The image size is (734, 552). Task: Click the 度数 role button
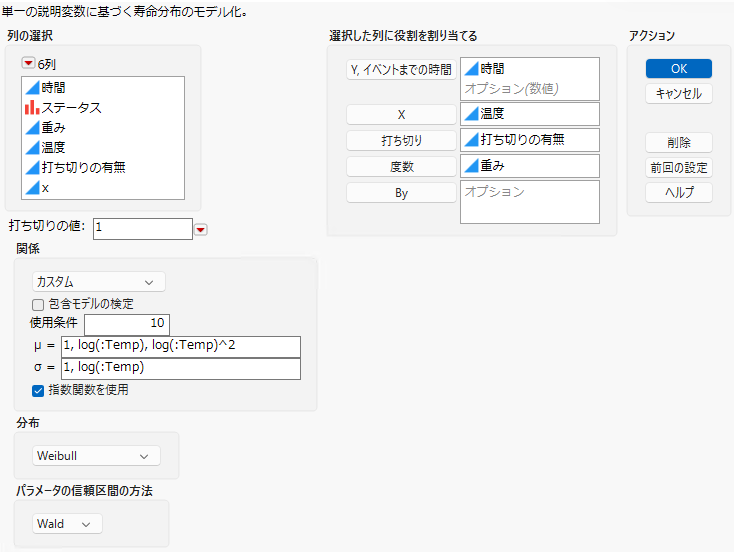coord(401,167)
